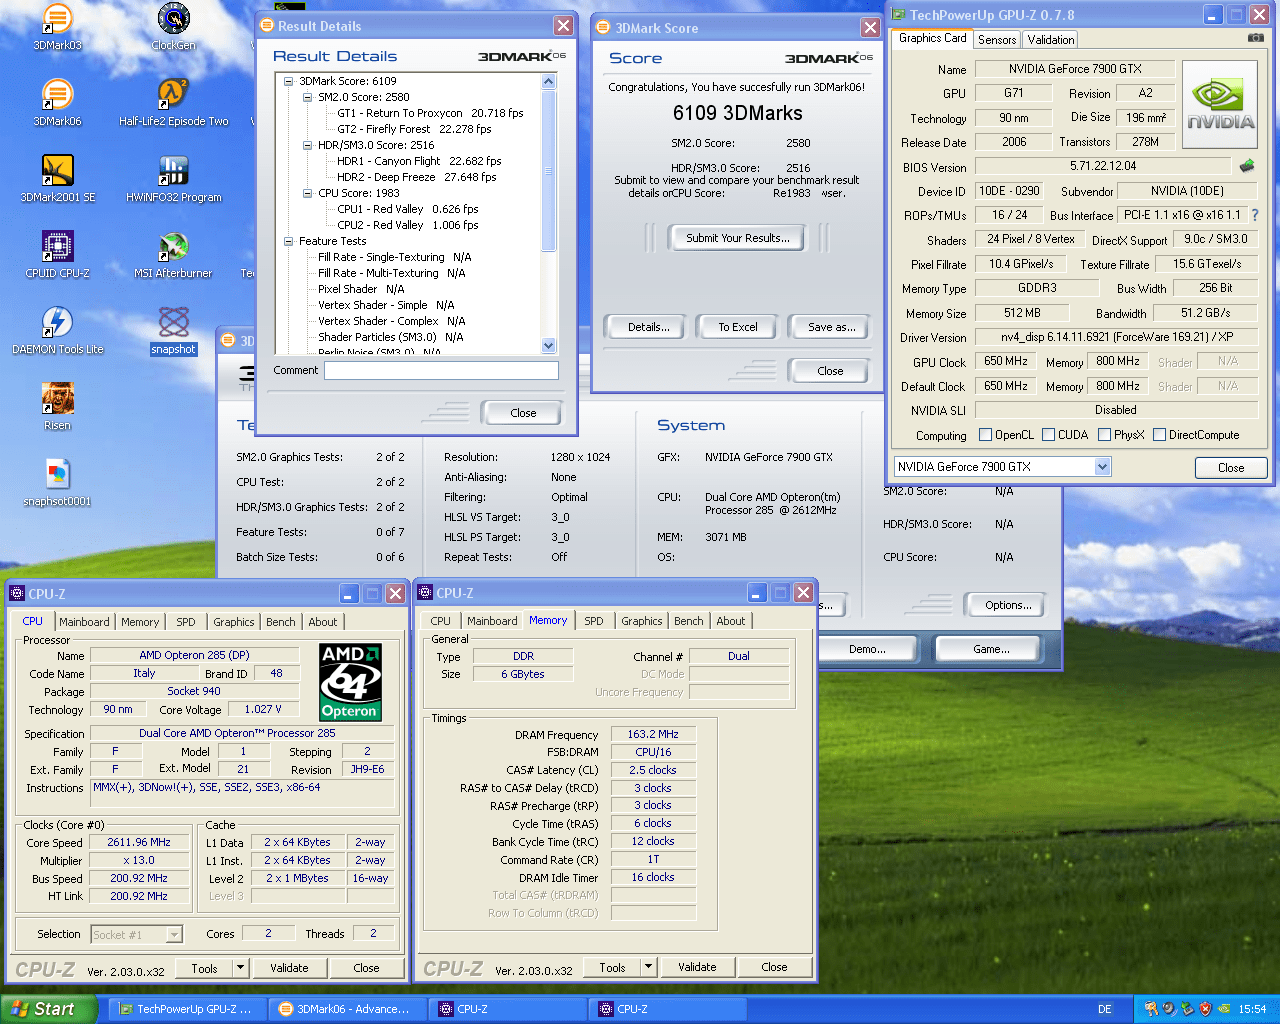This screenshot has width=1280, height=1024.
Task: Click the Comment input field
Action: point(441,371)
